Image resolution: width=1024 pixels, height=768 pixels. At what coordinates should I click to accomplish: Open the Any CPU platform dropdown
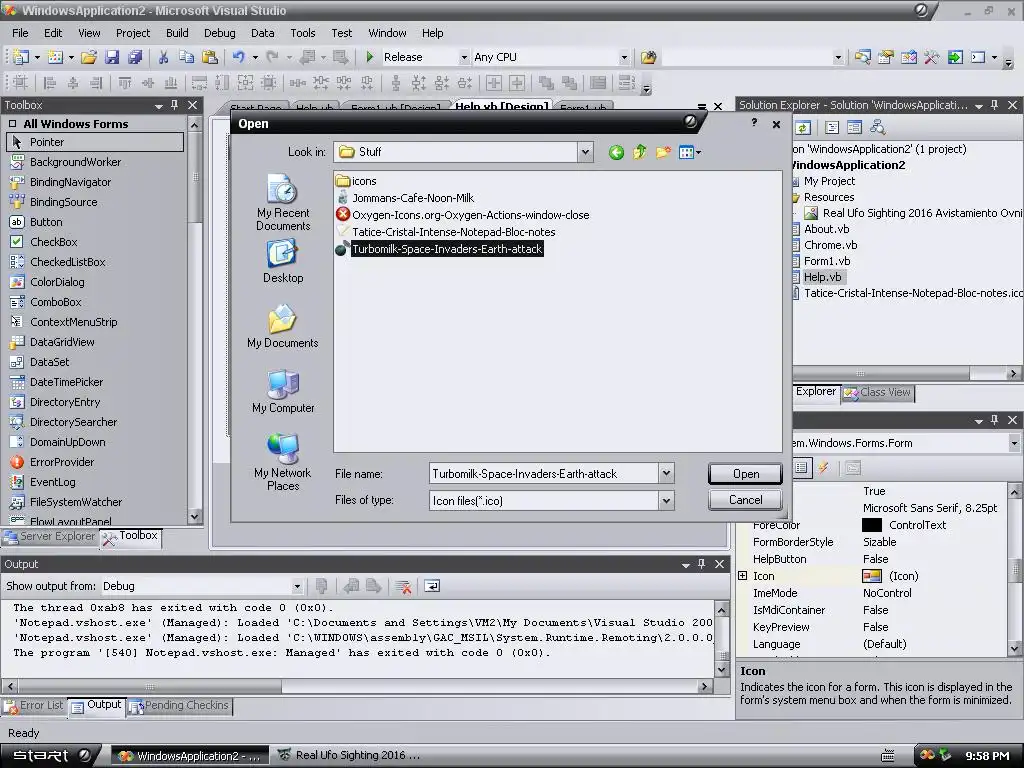pos(624,57)
